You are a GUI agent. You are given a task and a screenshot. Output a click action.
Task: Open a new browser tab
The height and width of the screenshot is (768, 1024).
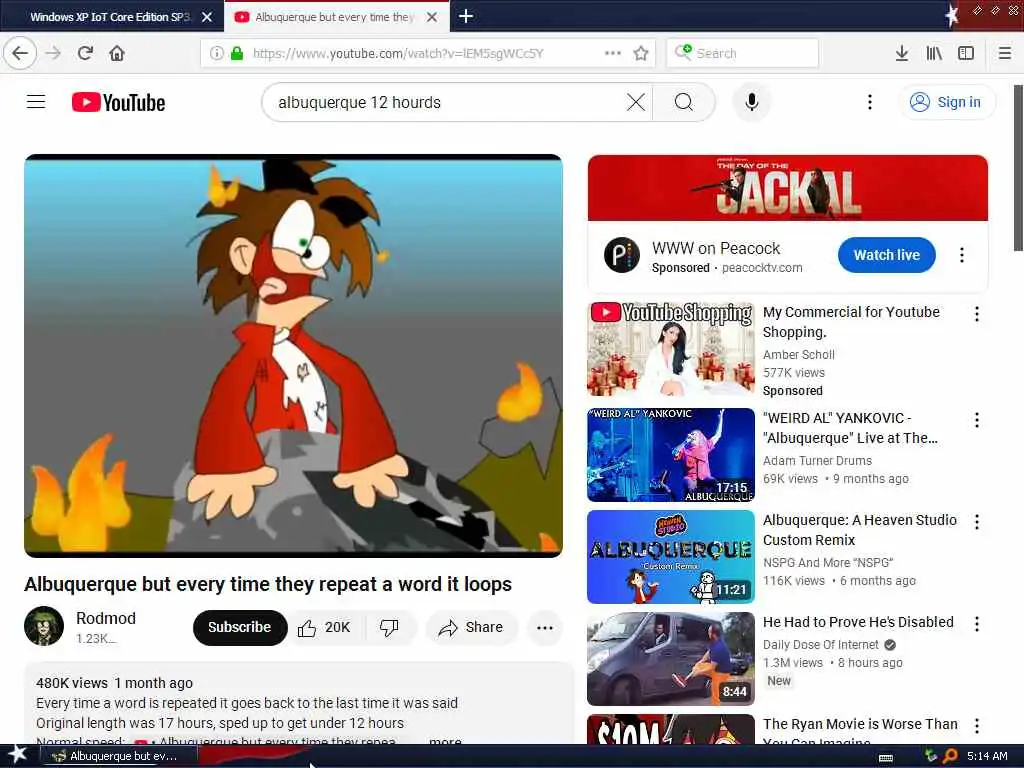466,16
